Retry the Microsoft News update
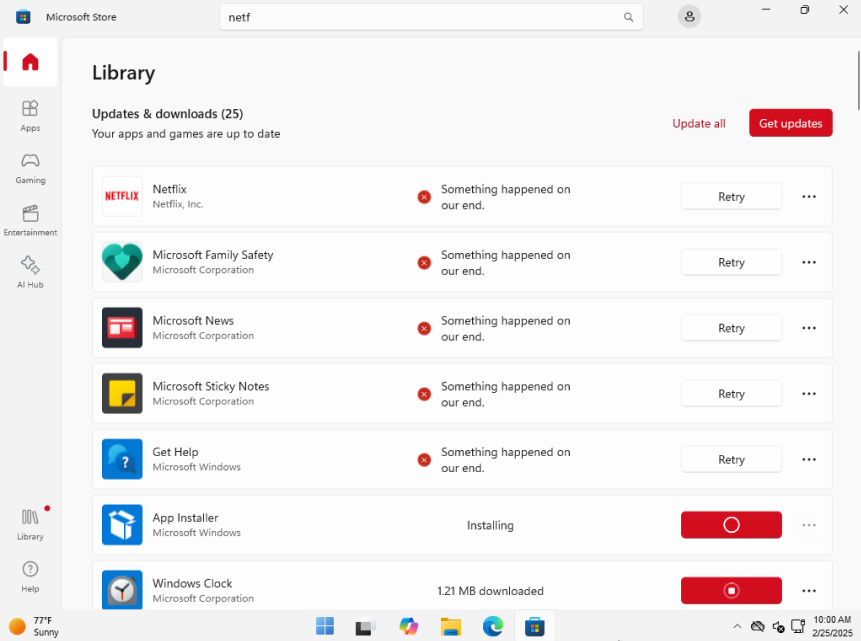Image resolution: width=861 pixels, height=641 pixels. [731, 328]
